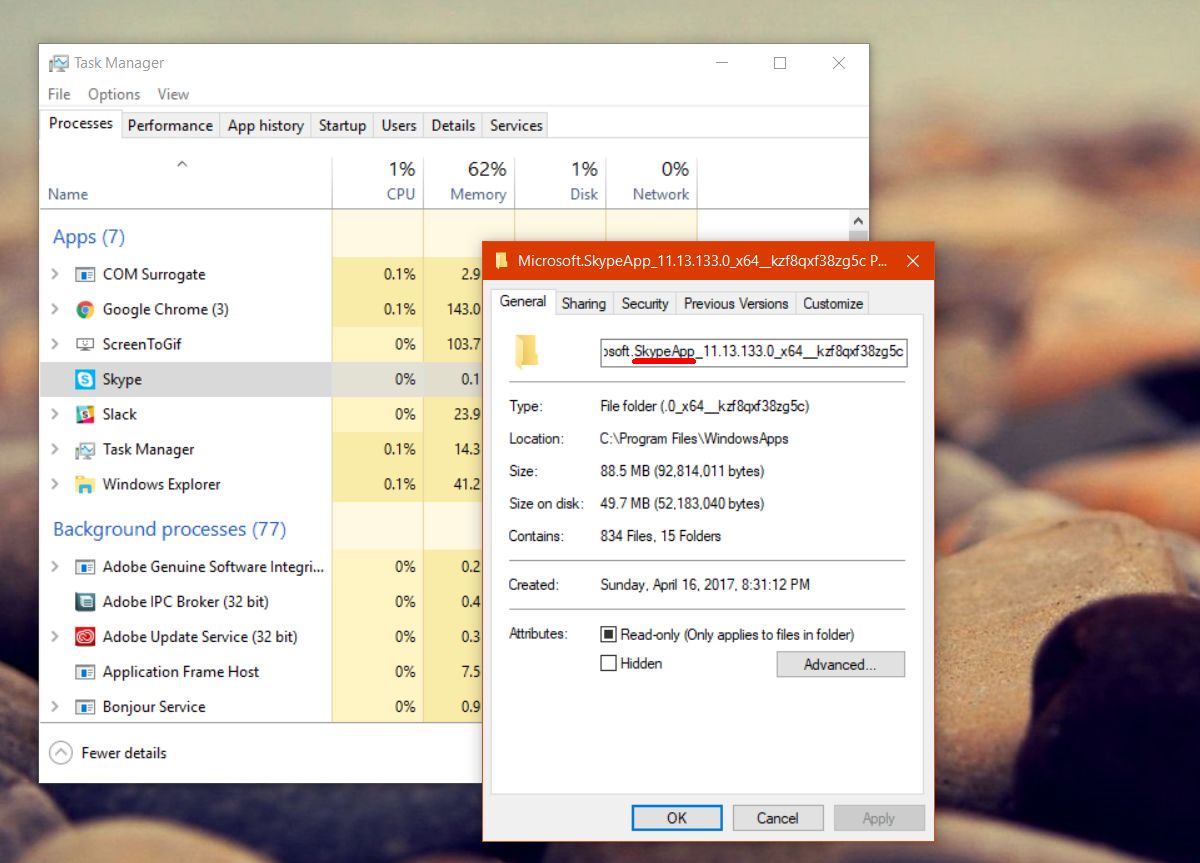The height and width of the screenshot is (863, 1200).
Task: Enable the Hidden attribute checkbox
Action: pos(608,663)
